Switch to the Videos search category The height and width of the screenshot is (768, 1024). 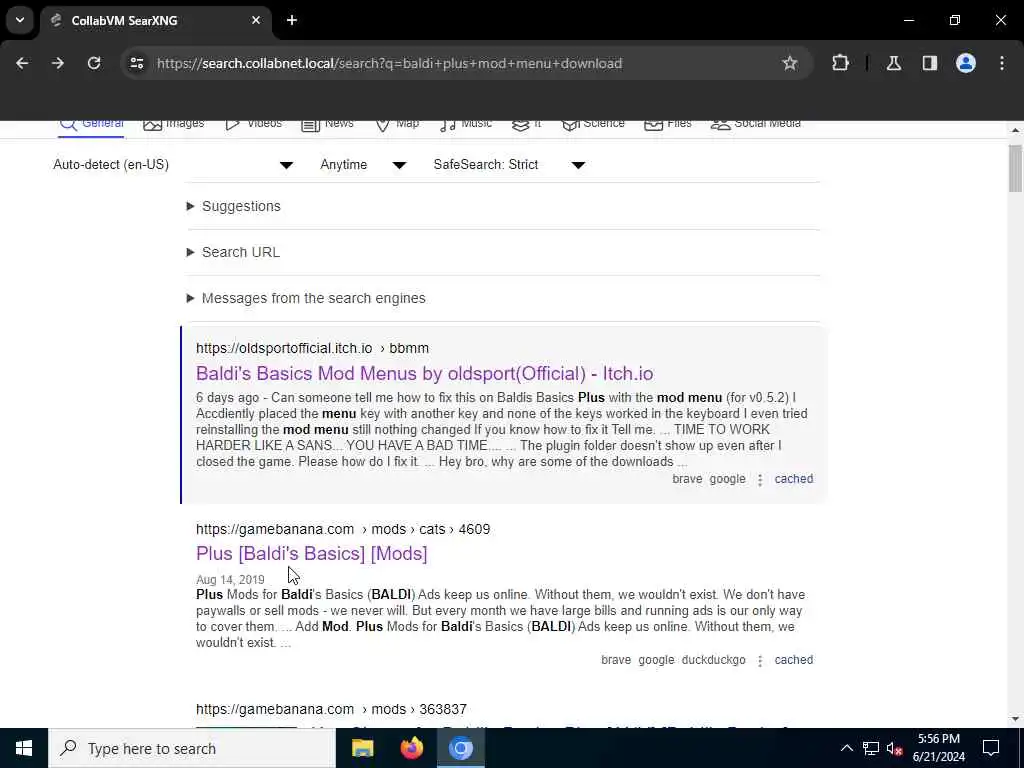point(253,125)
